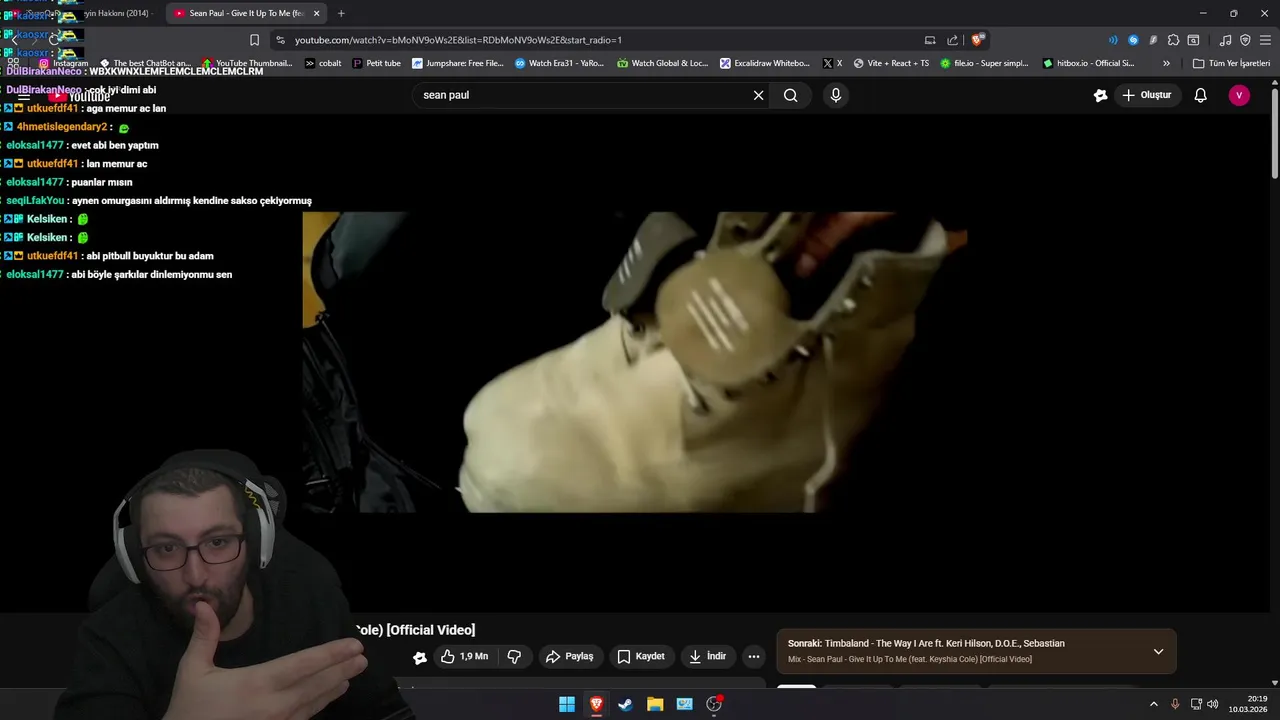Open the X bookmark
This screenshot has width=1280, height=720.
[x=832, y=63]
